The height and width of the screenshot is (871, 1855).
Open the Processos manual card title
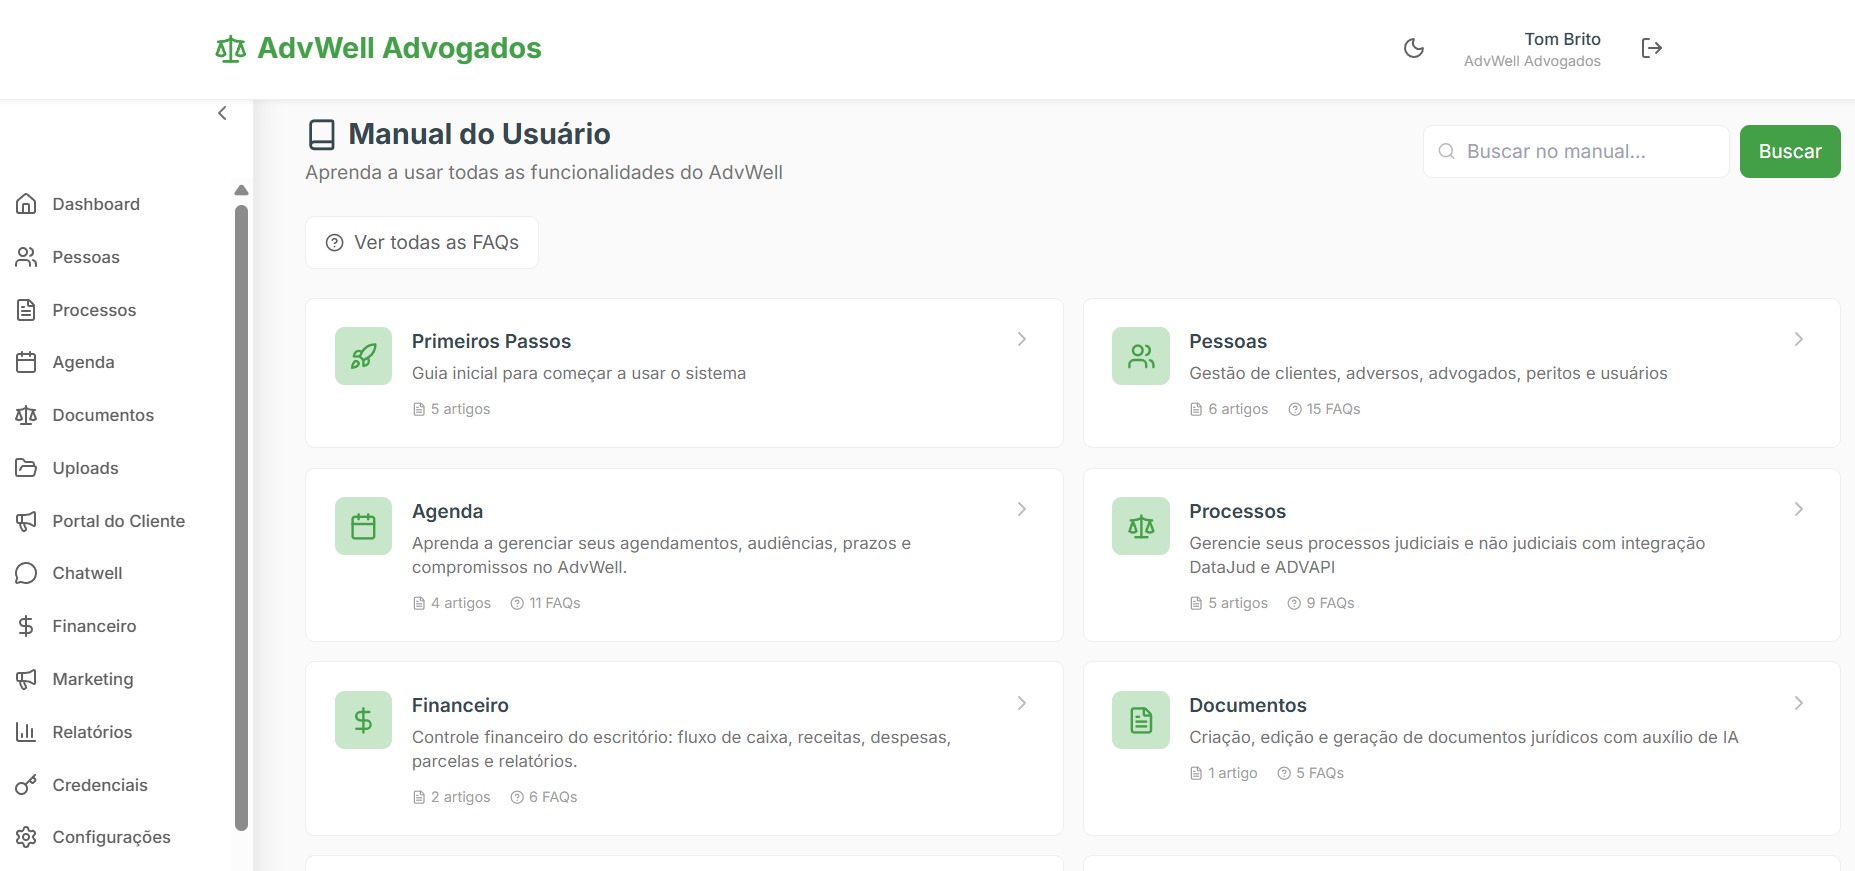point(1237,511)
